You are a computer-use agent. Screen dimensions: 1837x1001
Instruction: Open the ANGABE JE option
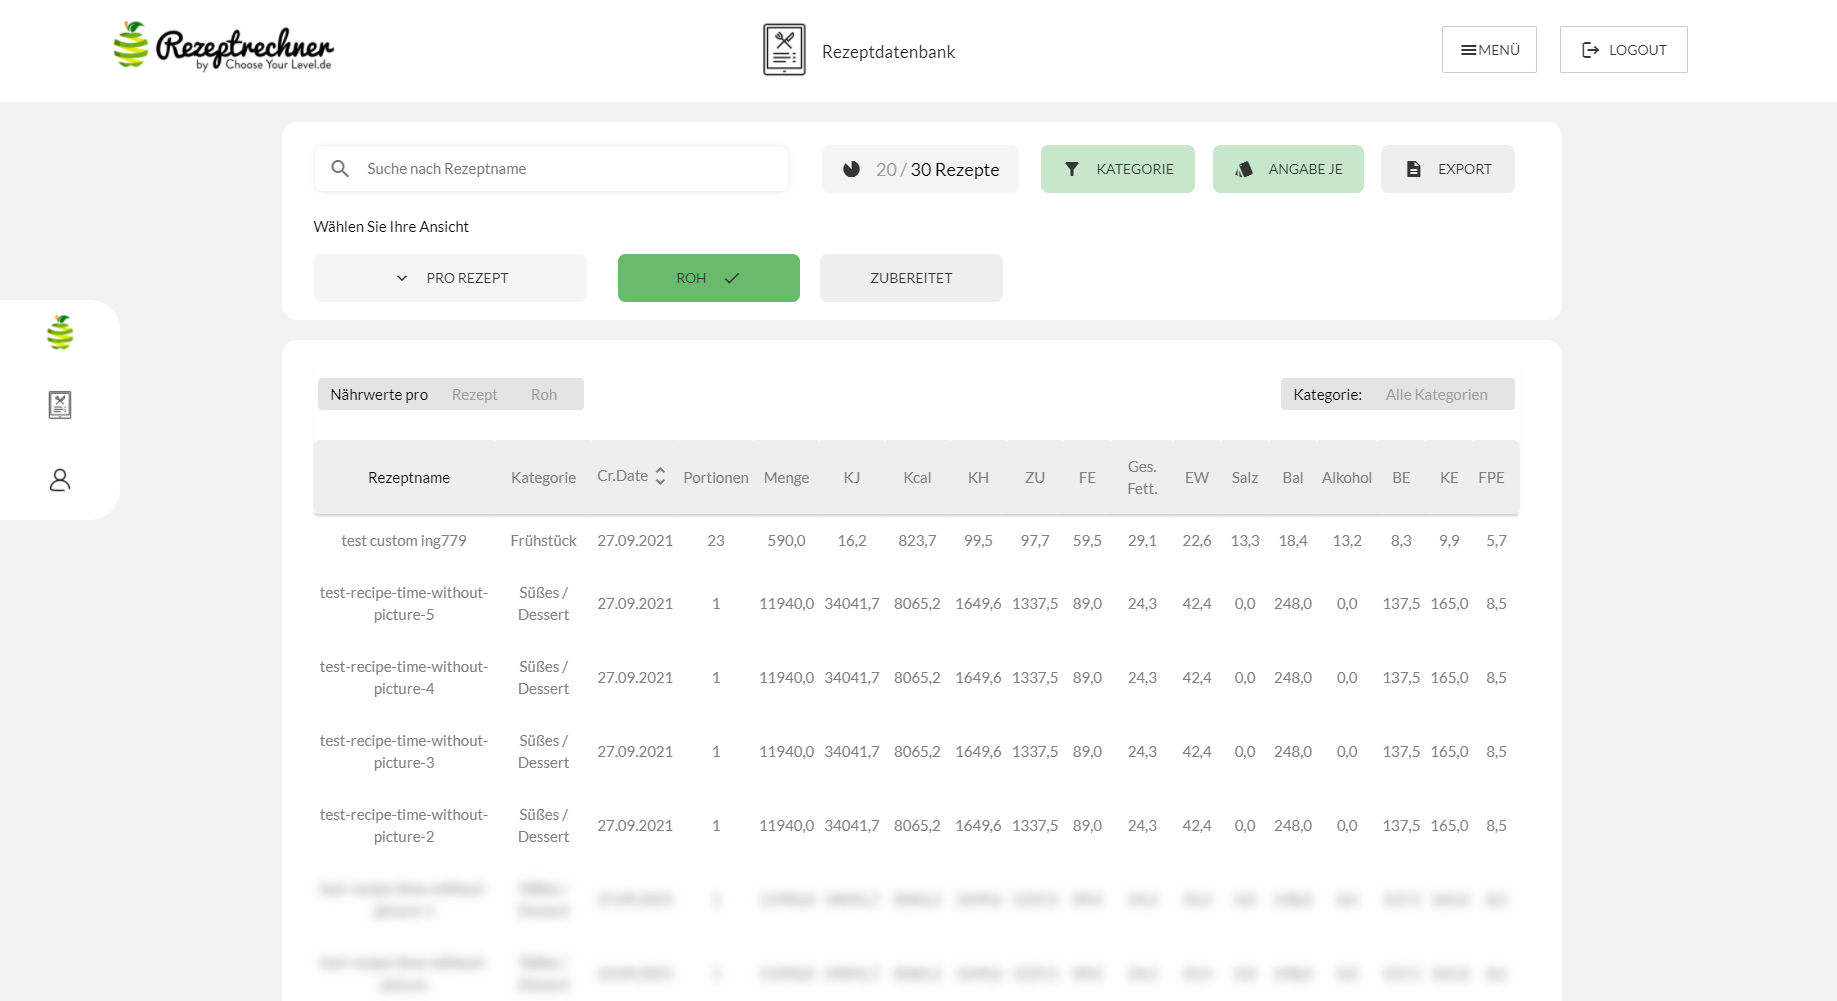tap(1288, 169)
